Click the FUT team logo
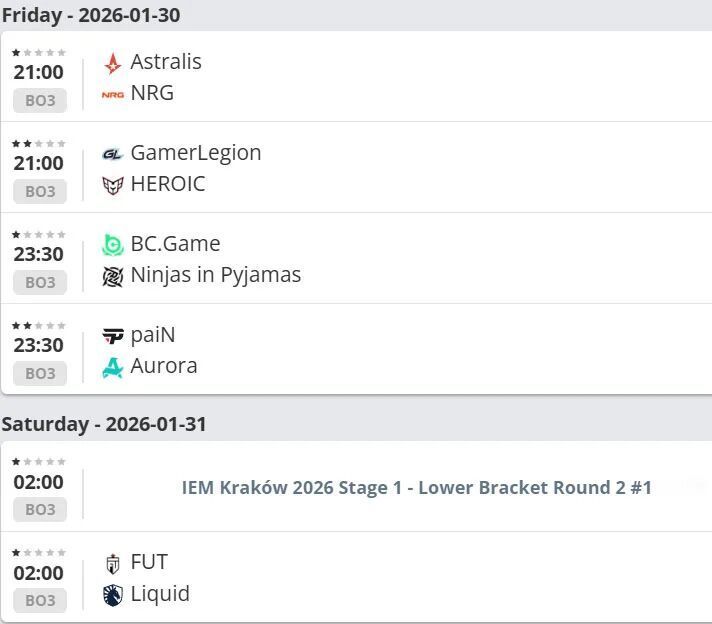712x624 pixels. click(113, 563)
